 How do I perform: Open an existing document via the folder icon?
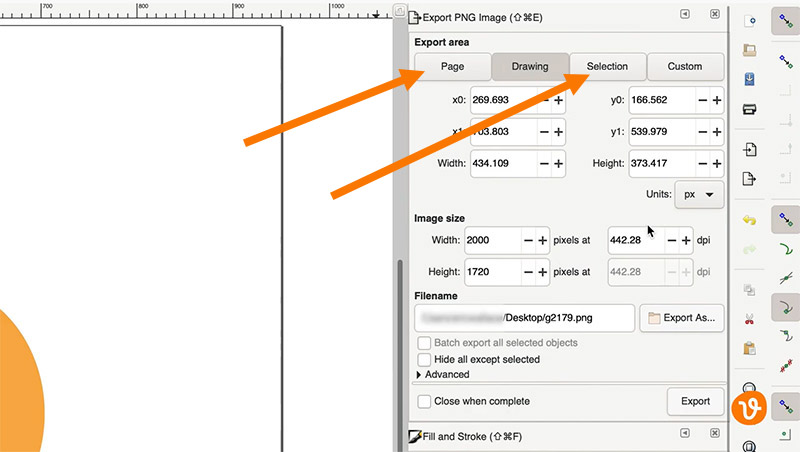tap(749, 50)
